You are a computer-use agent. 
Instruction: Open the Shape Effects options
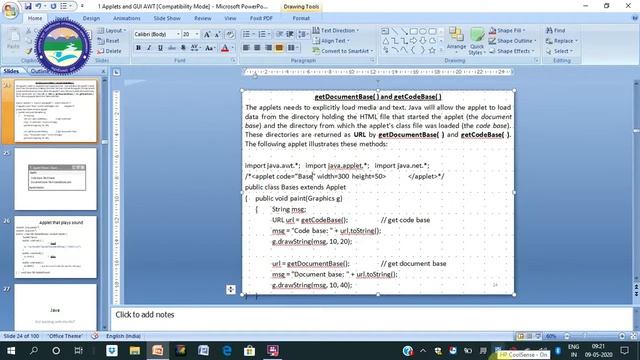pyautogui.click(x=512, y=51)
